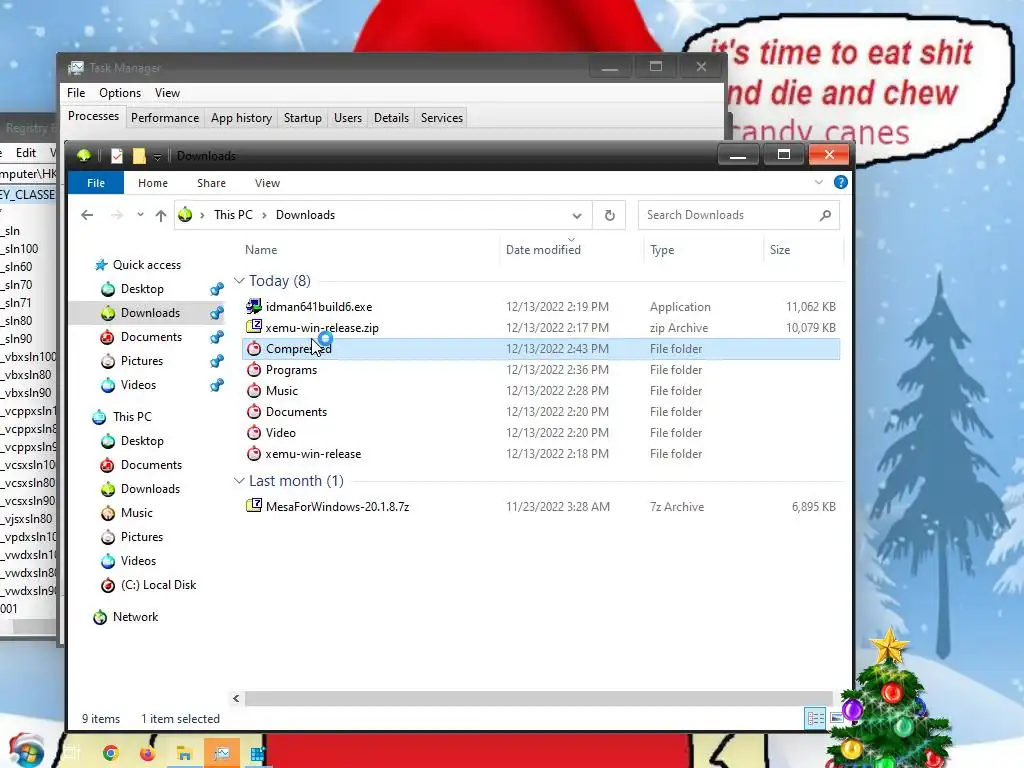Click the horizontal scrollbar left arrow
Screen dimensions: 1024x768
click(236, 698)
